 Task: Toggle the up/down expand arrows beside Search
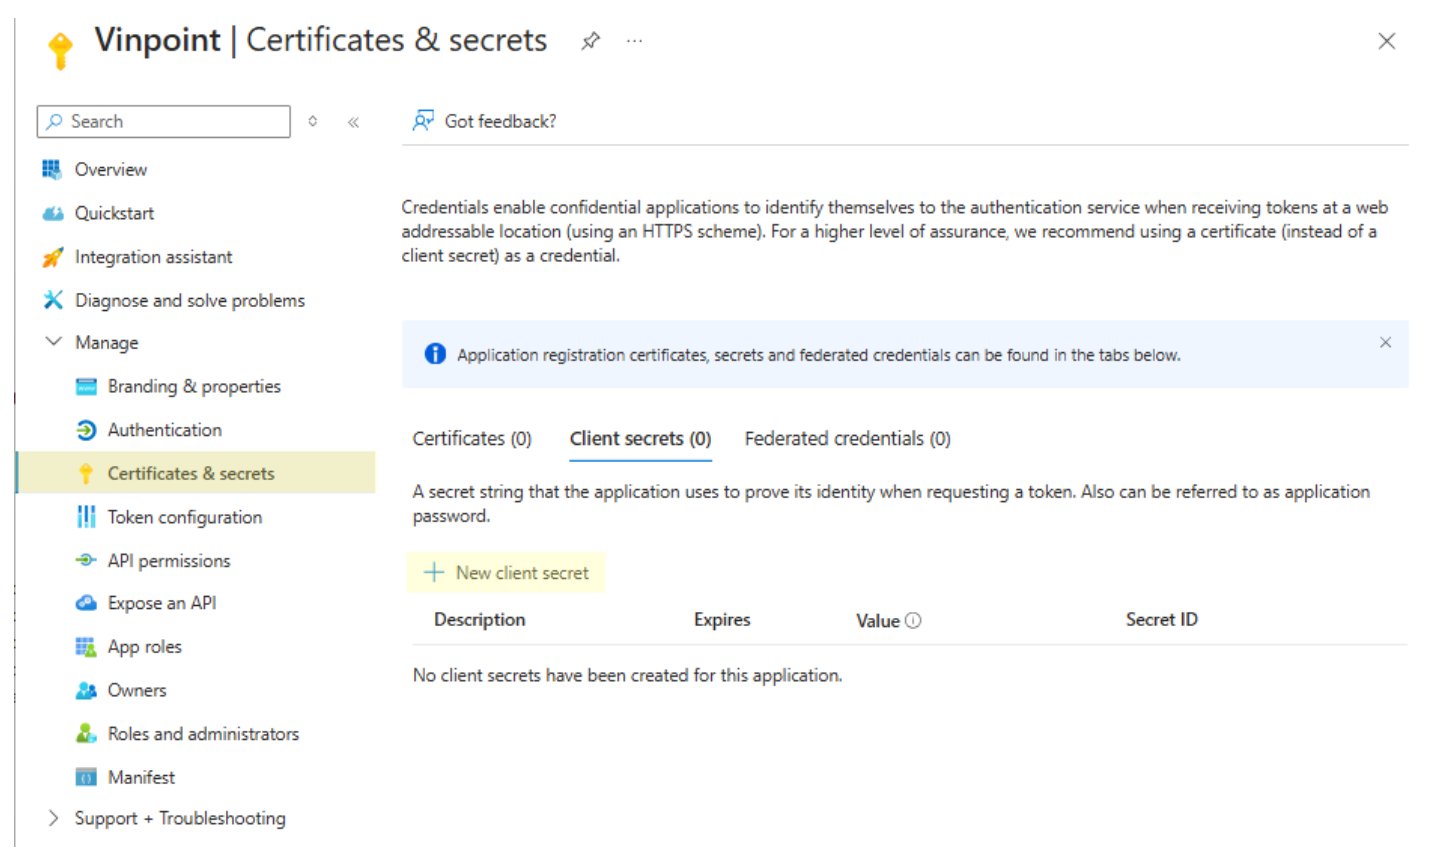pyautogui.click(x=313, y=121)
